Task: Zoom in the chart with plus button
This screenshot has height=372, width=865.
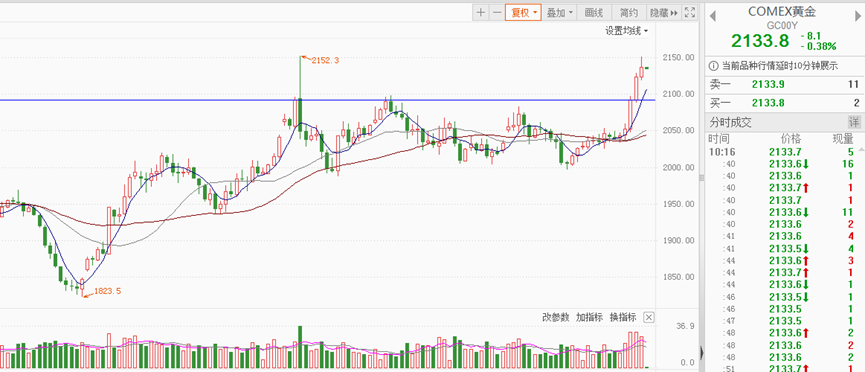Action: click(x=481, y=13)
